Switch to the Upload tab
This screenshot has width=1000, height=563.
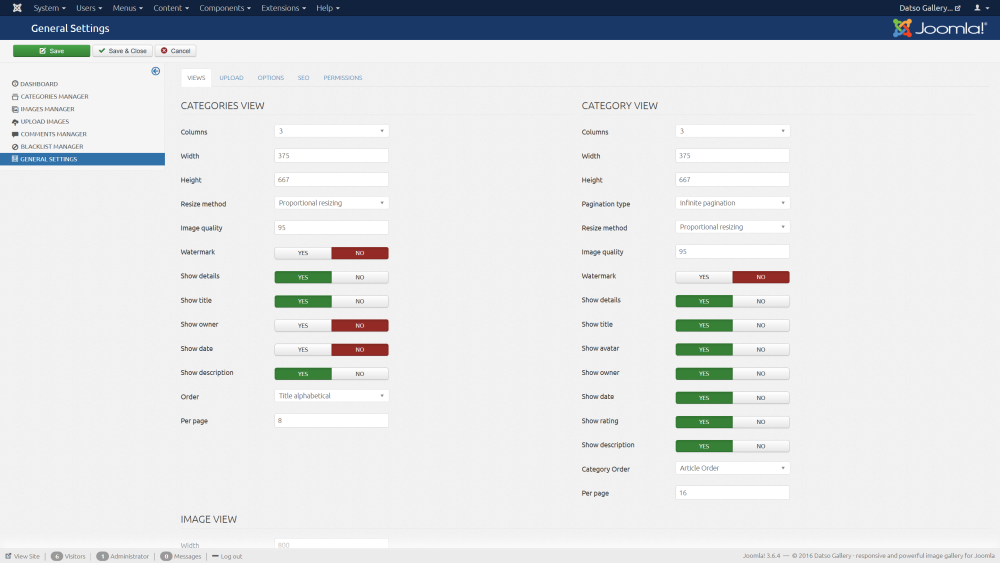(x=231, y=78)
